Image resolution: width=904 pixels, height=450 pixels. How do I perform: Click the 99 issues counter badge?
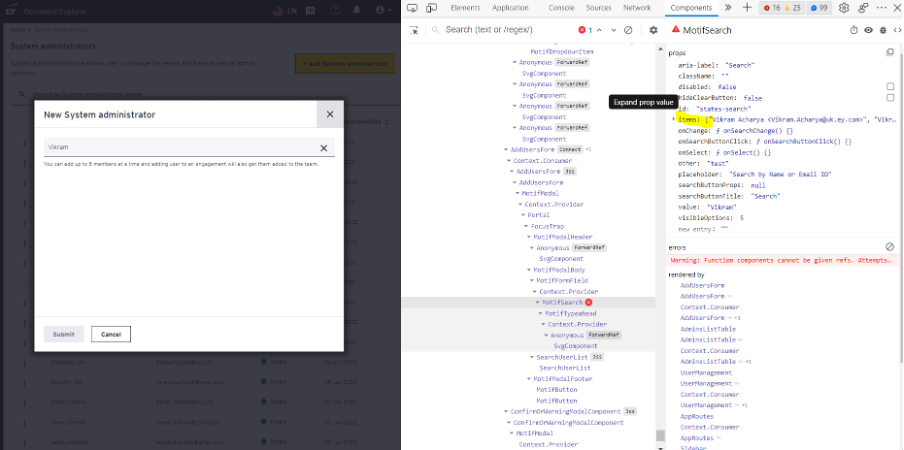pos(819,8)
